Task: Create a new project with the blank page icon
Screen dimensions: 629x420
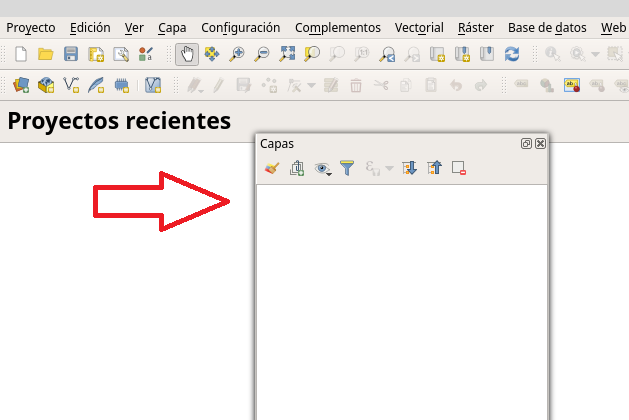Action: click(19, 55)
